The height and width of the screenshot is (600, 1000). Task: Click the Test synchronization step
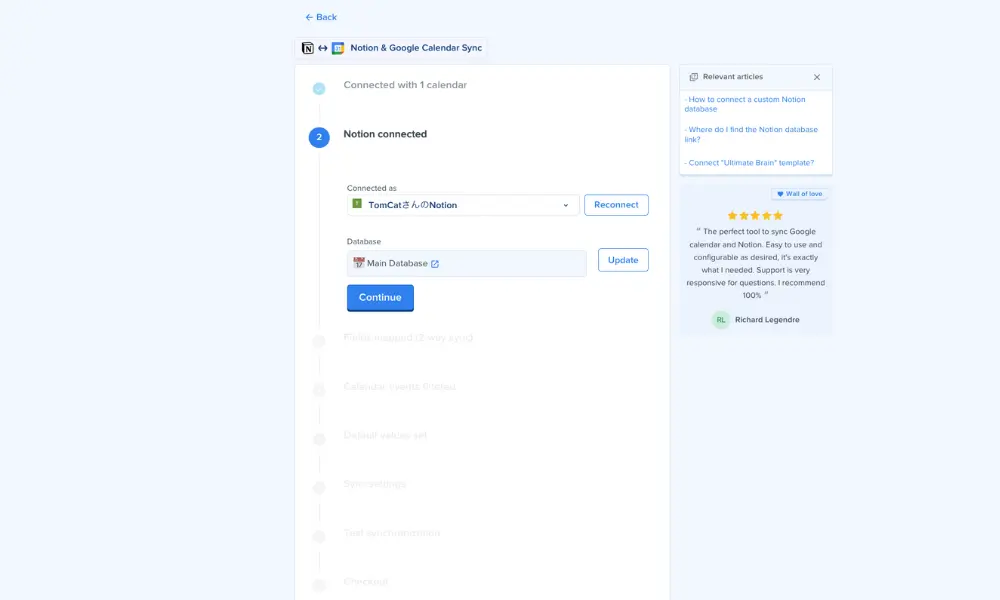392,532
